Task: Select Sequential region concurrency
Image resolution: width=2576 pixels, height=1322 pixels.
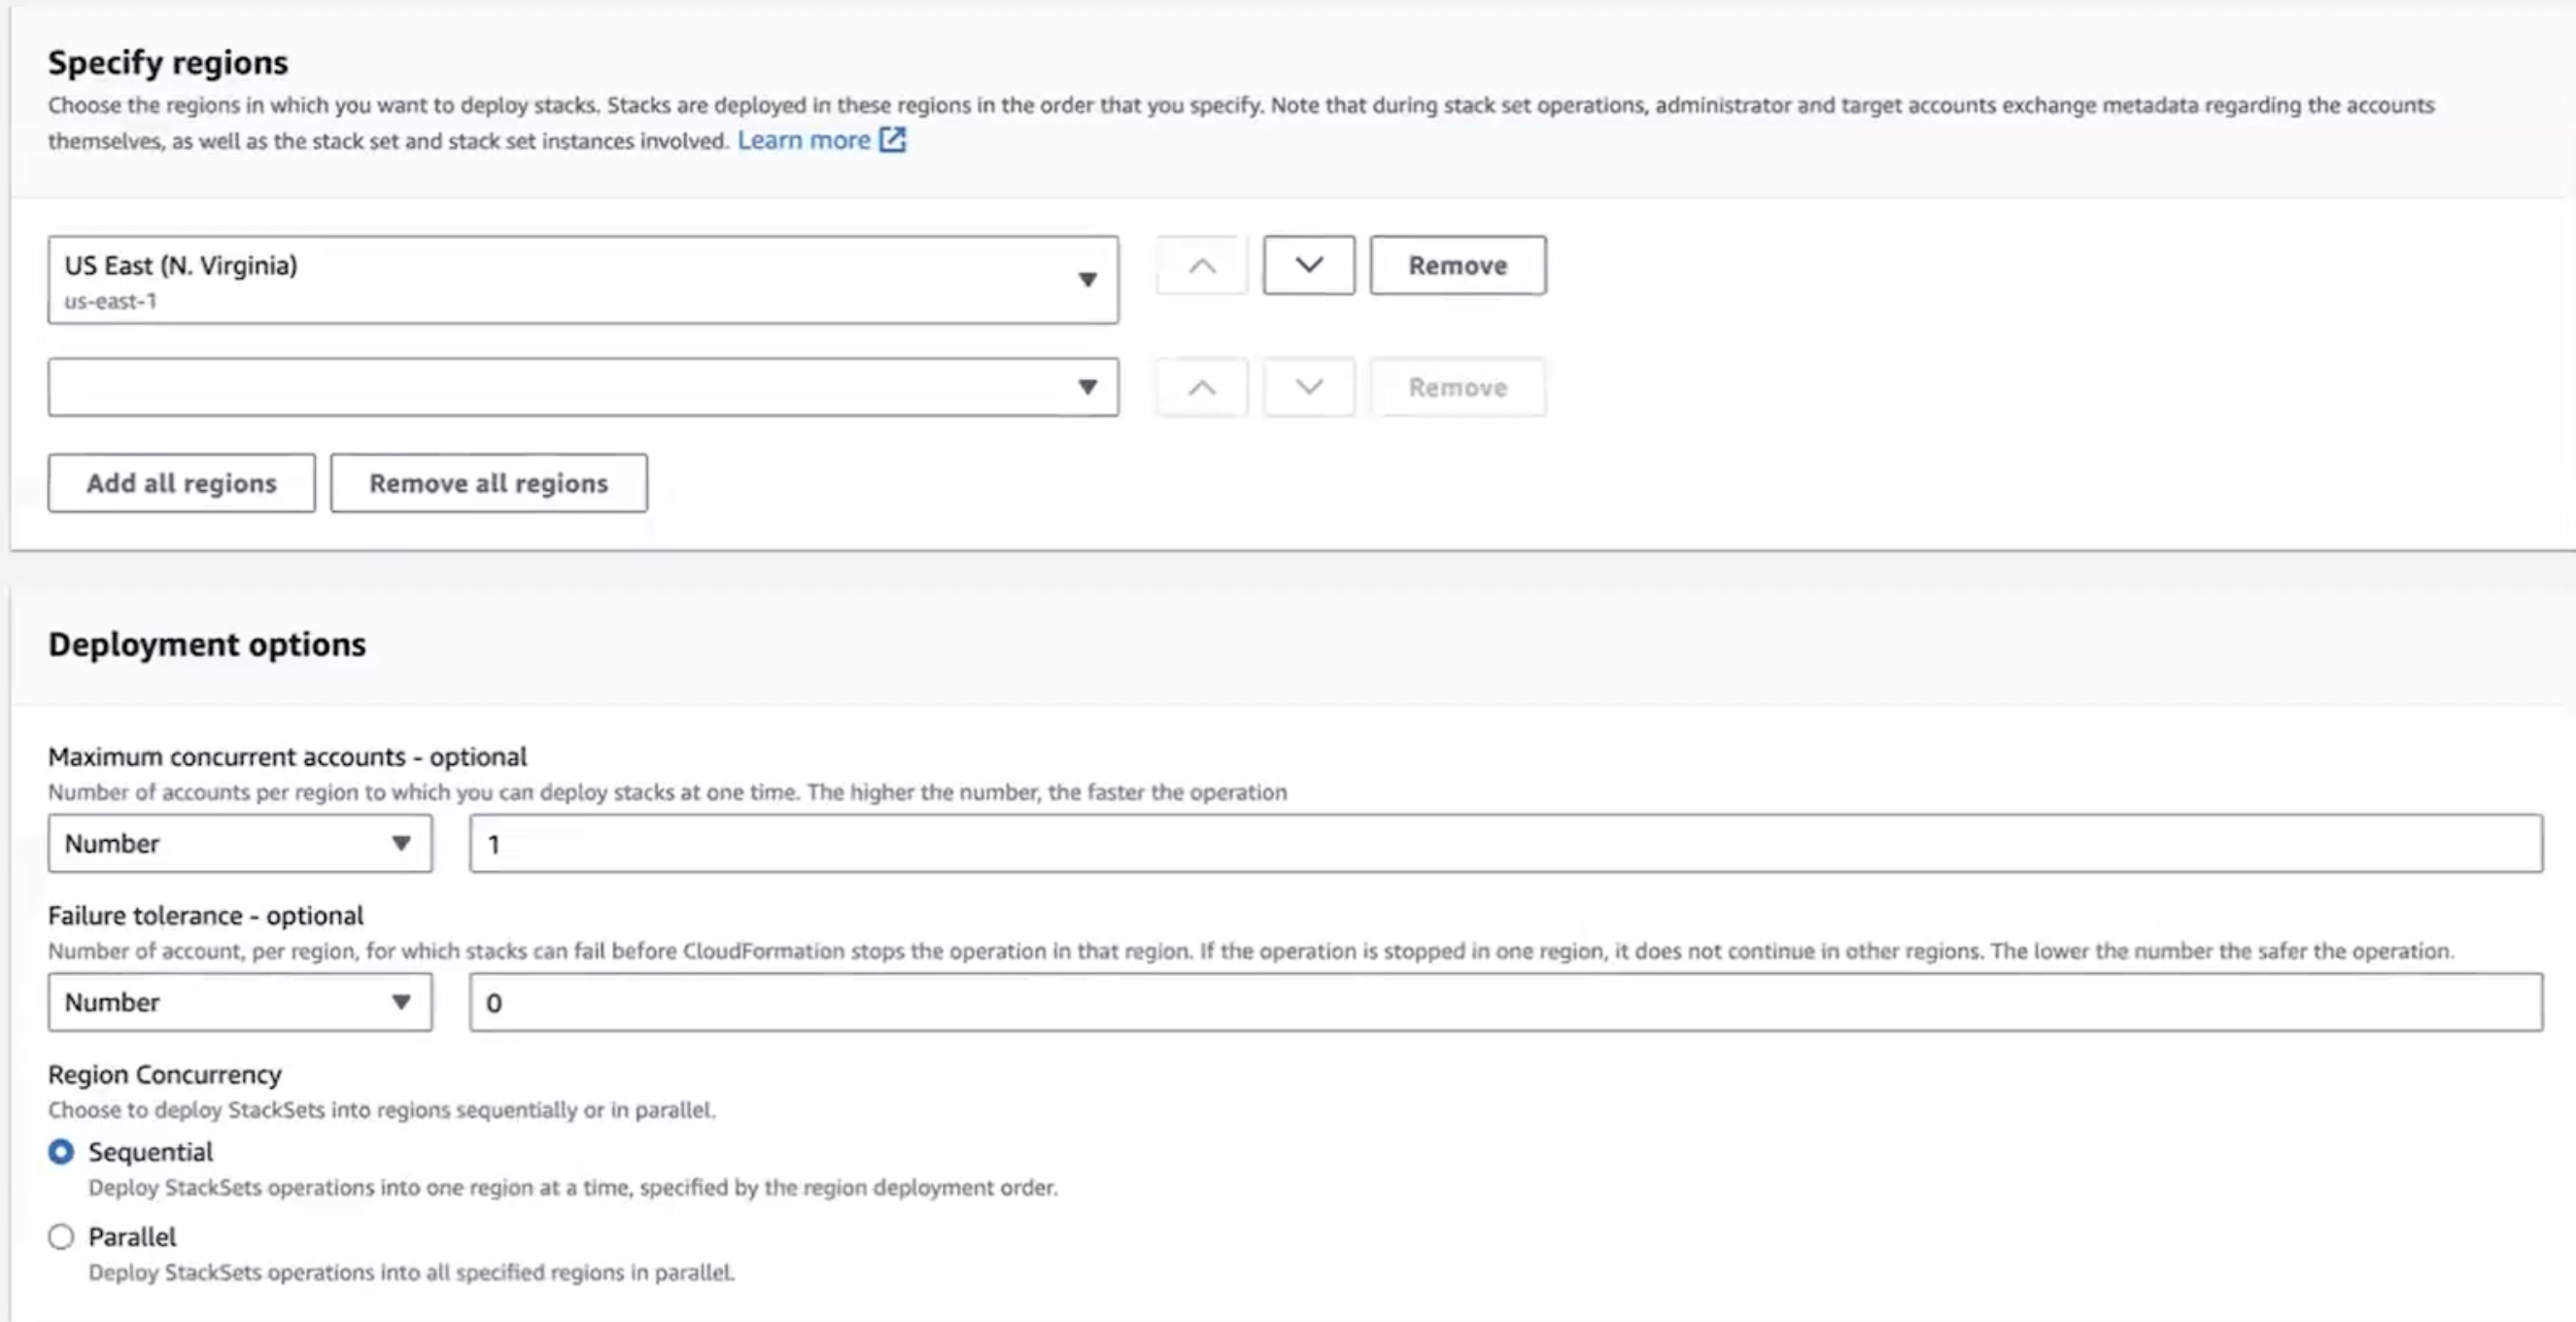Action: click(x=61, y=1152)
